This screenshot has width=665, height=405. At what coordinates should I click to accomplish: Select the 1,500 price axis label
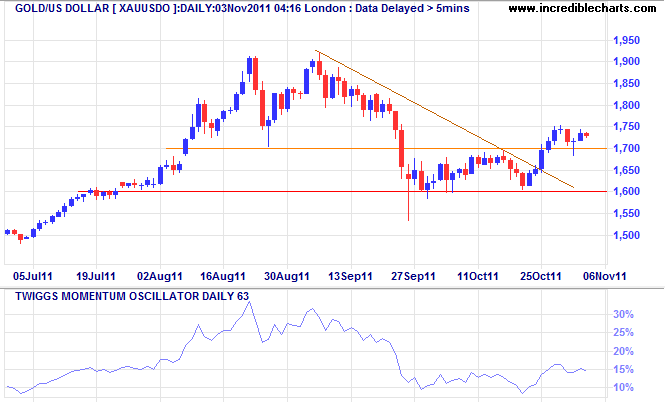pos(626,235)
